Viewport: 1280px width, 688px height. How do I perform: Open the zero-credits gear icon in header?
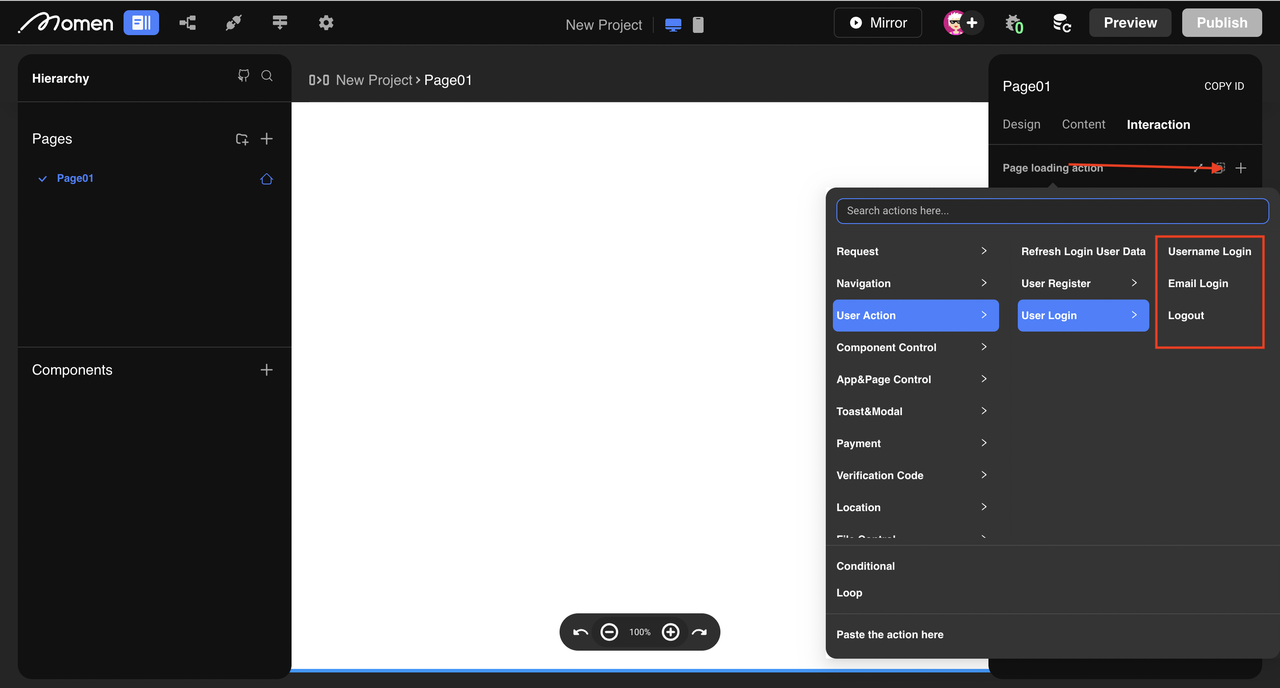(1013, 22)
